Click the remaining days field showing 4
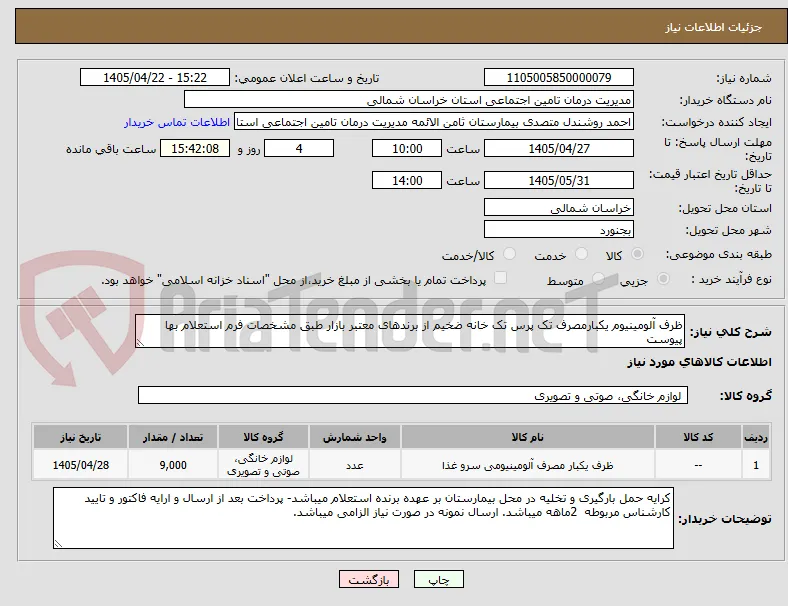The width and height of the screenshot is (788, 606). (299, 148)
